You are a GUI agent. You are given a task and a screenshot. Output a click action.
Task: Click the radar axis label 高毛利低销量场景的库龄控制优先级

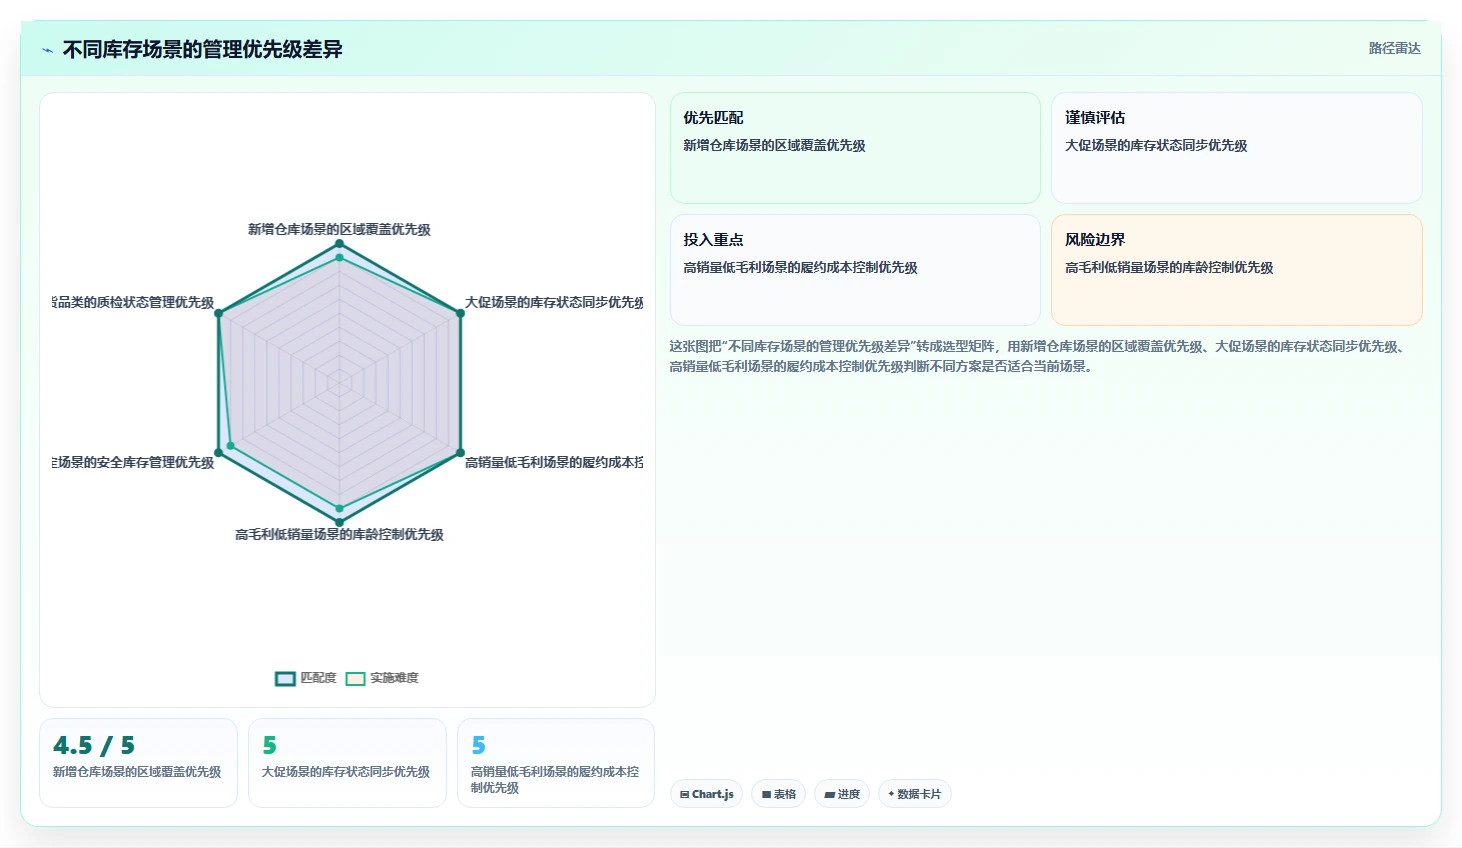click(339, 535)
